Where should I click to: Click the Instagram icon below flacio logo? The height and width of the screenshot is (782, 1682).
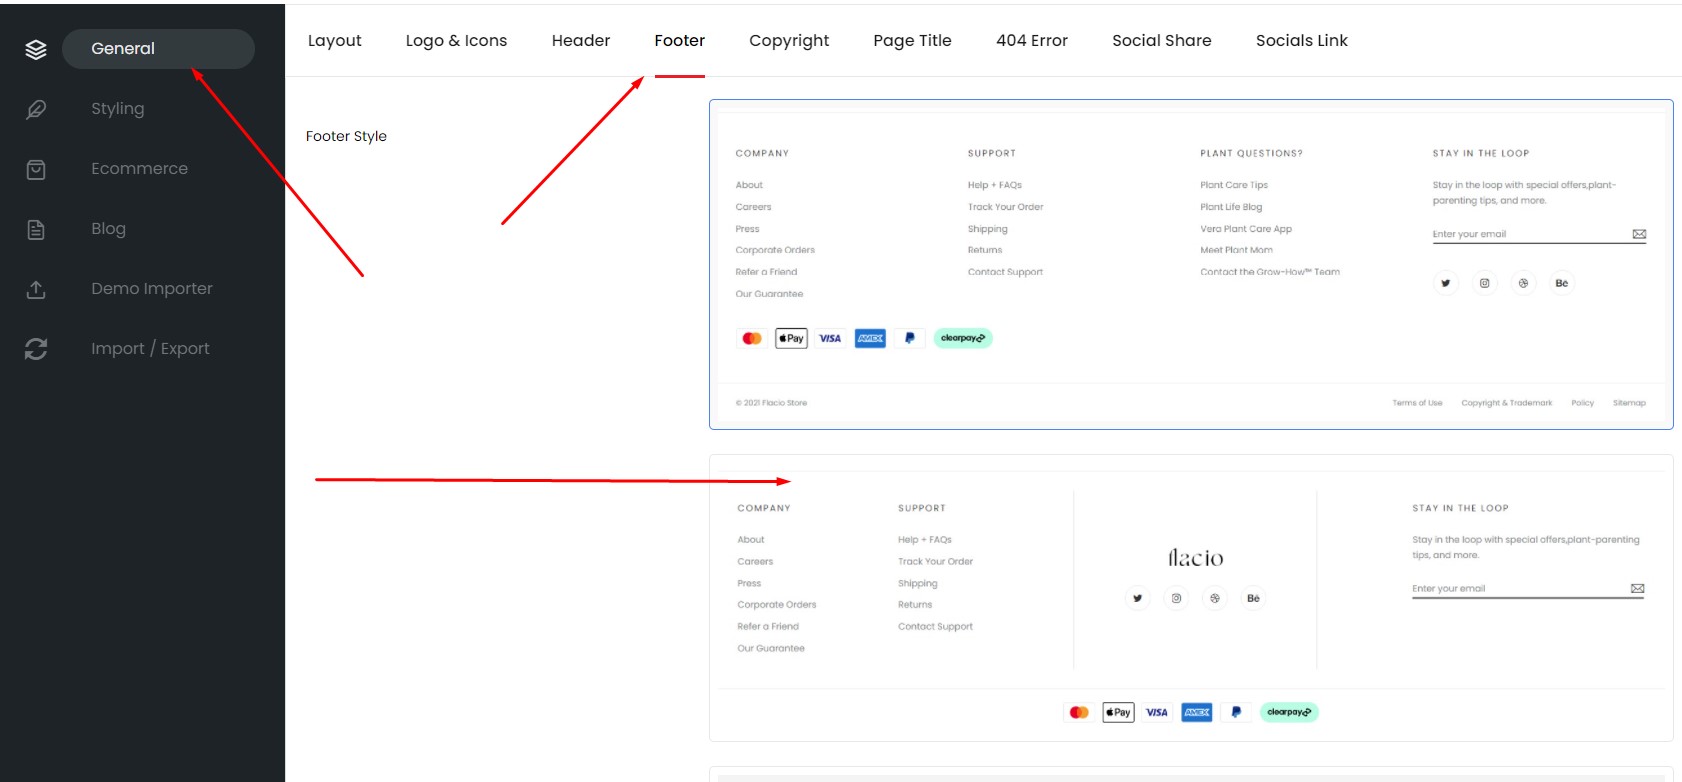click(x=1176, y=598)
